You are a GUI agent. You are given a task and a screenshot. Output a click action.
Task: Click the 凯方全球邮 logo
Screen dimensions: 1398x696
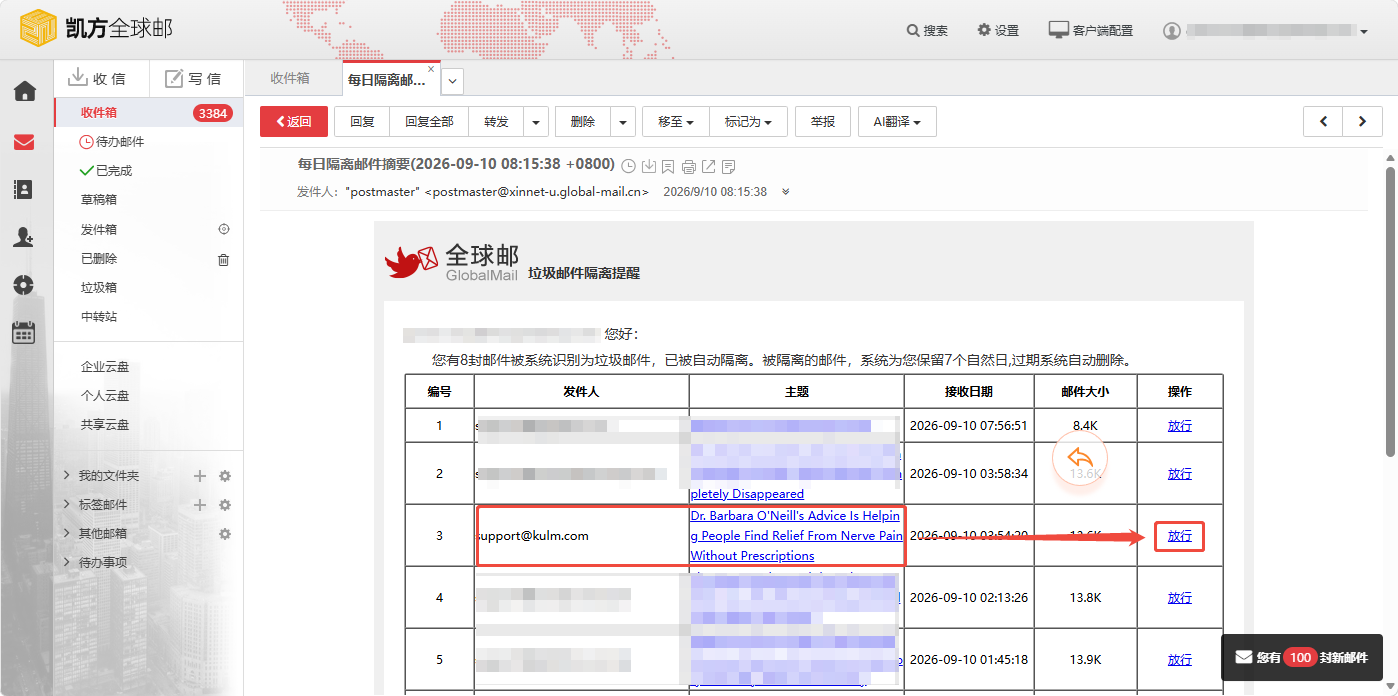[96, 28]
